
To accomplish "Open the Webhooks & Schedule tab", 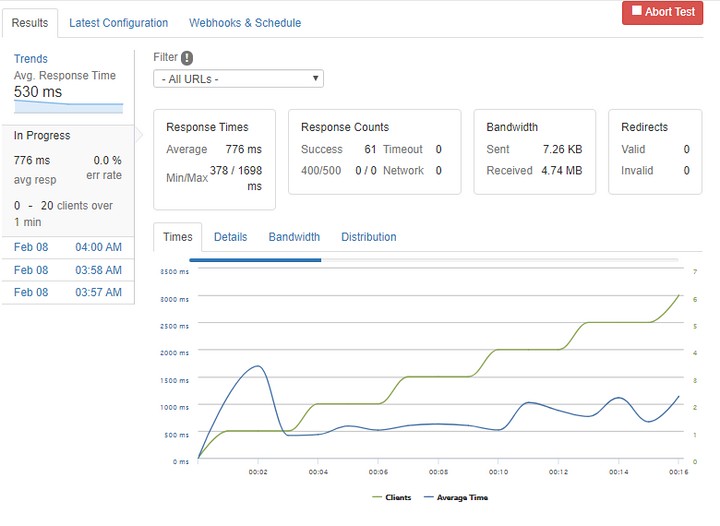I will click(245, 23).
